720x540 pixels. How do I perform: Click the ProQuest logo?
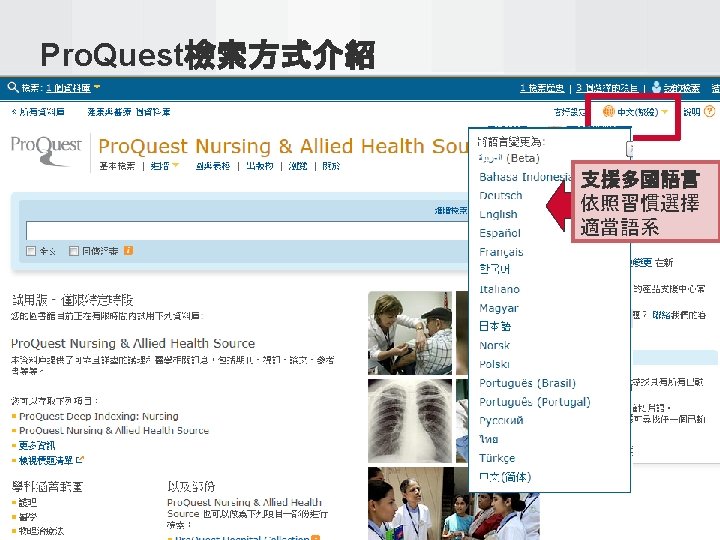(x=46, y=150)
